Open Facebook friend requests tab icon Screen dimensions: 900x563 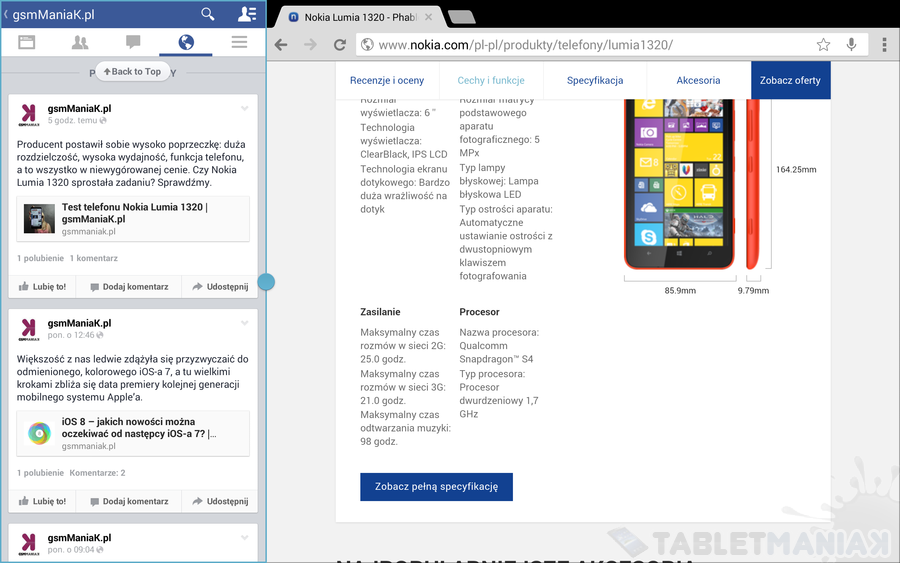(80, 42)
